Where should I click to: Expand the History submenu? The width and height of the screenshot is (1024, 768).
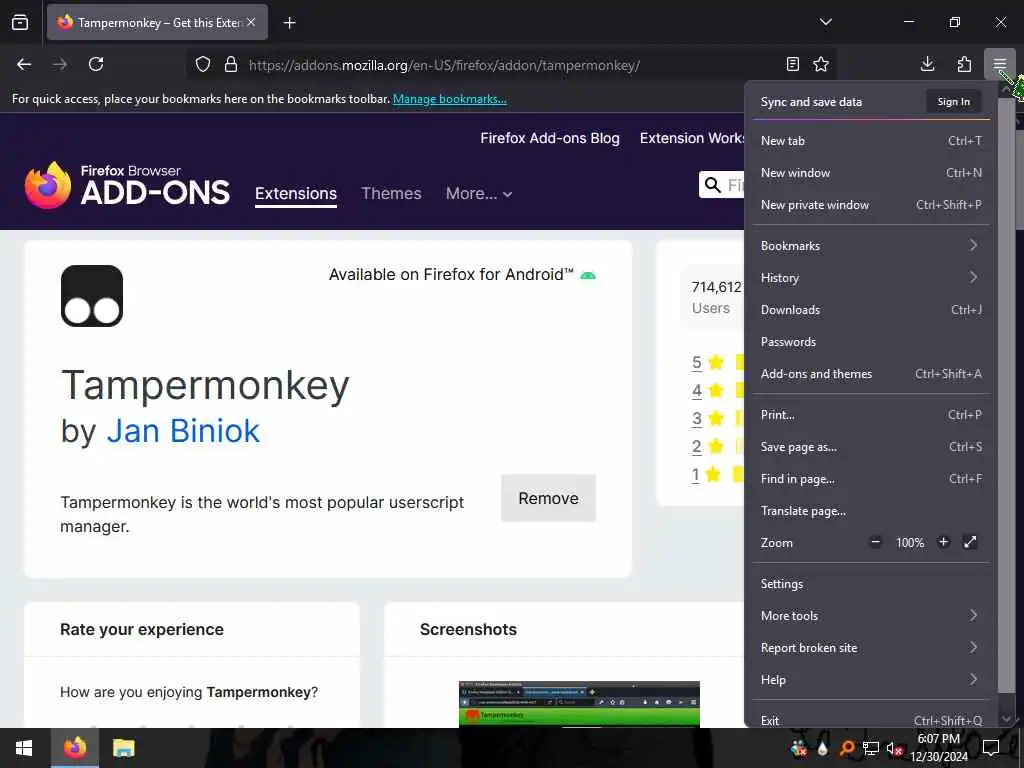(x=871, y=278)
